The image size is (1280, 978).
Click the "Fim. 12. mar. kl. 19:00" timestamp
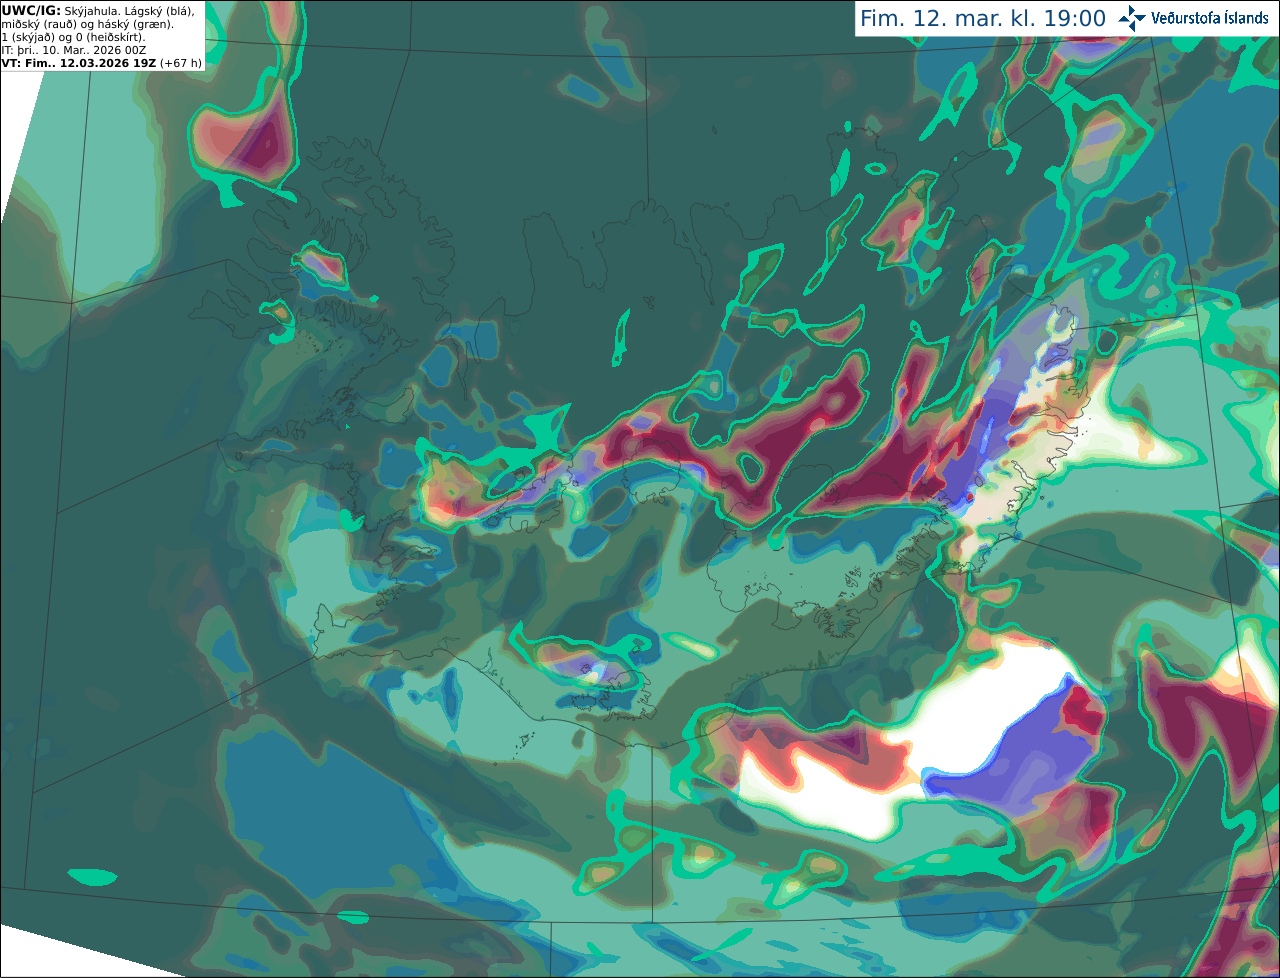(x=982, y=18)
